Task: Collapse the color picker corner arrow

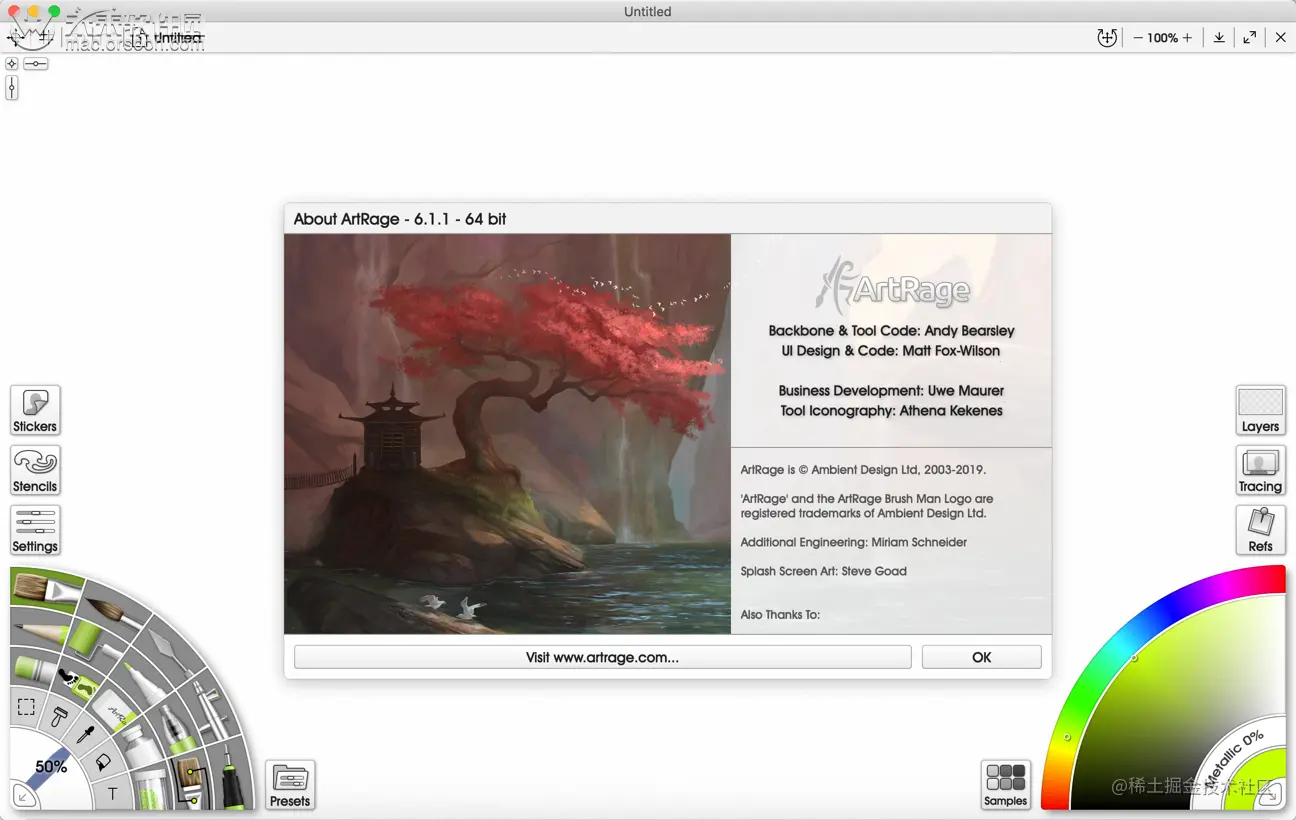Action: 1272,796
